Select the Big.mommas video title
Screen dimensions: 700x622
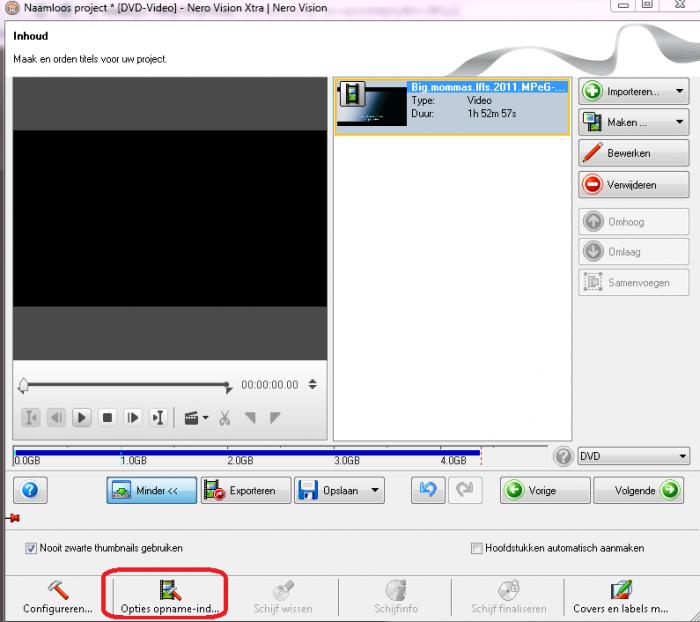[452, 107]
